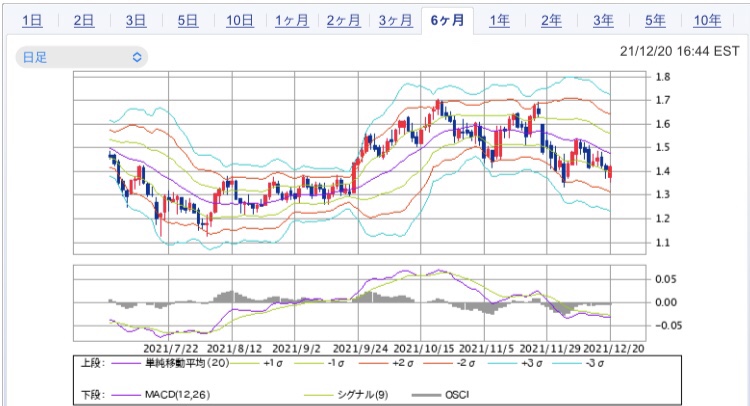Switch to the 3ヶ月 tab
This screenshot has height=406, width=750.
[396, 20]
